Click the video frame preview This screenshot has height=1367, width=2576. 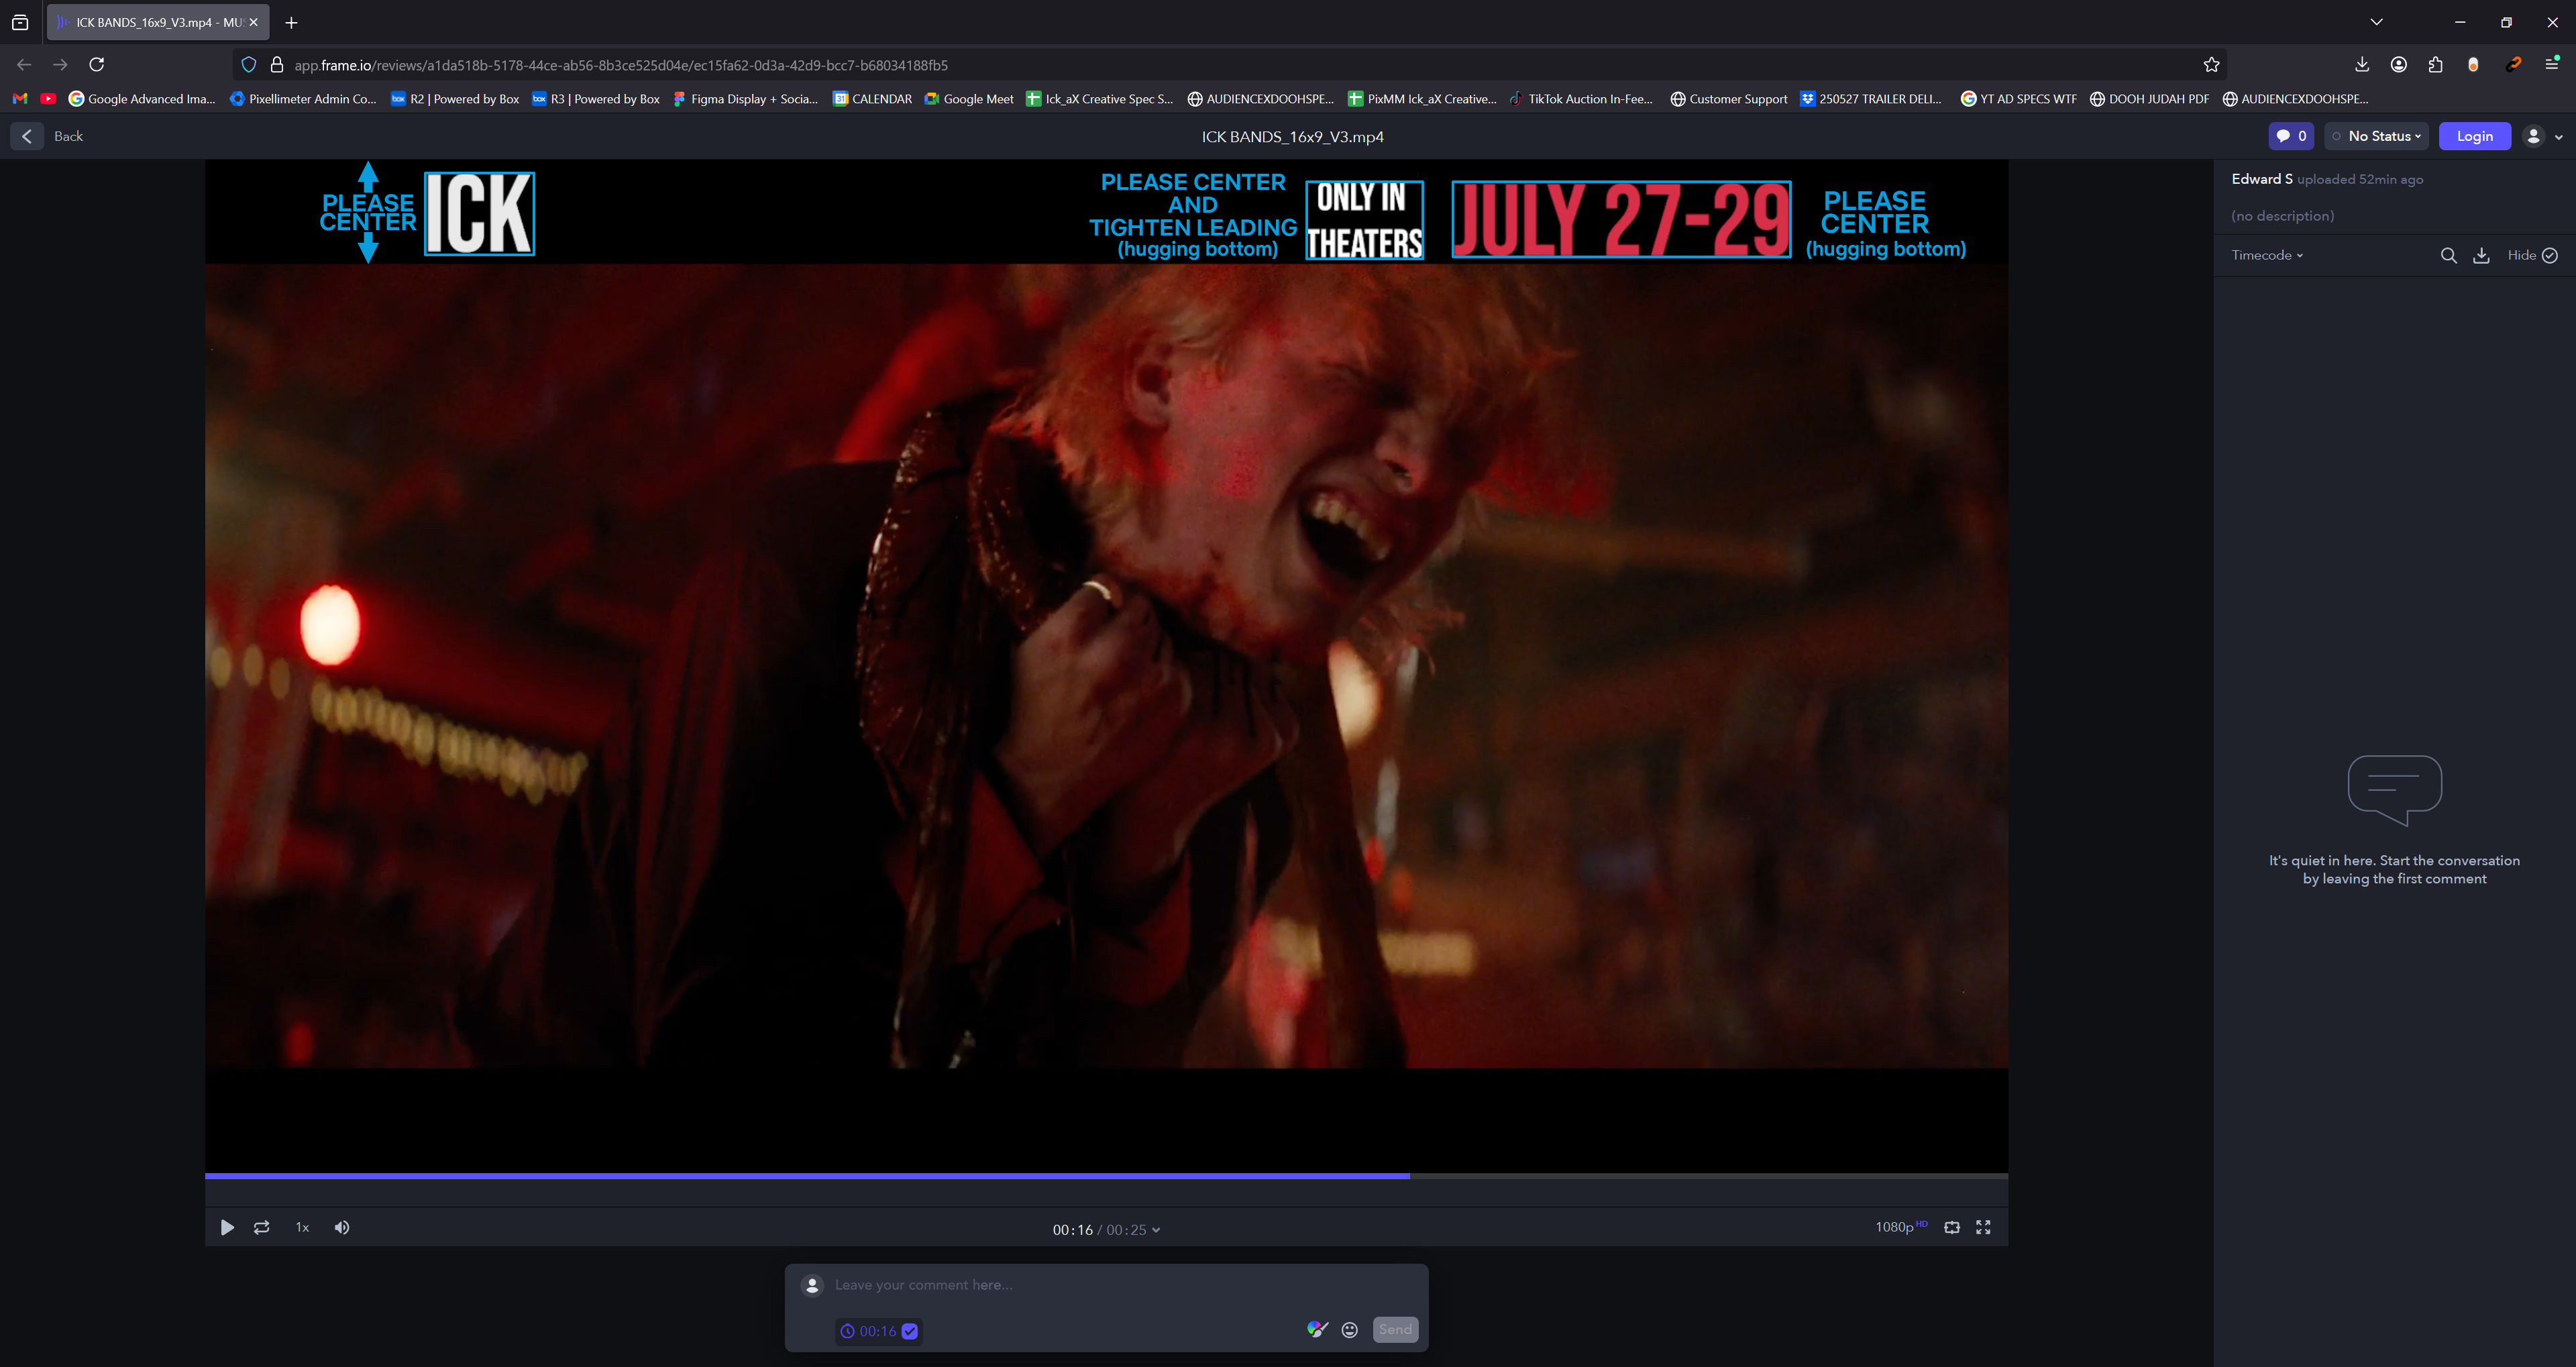click(1106, 665)
